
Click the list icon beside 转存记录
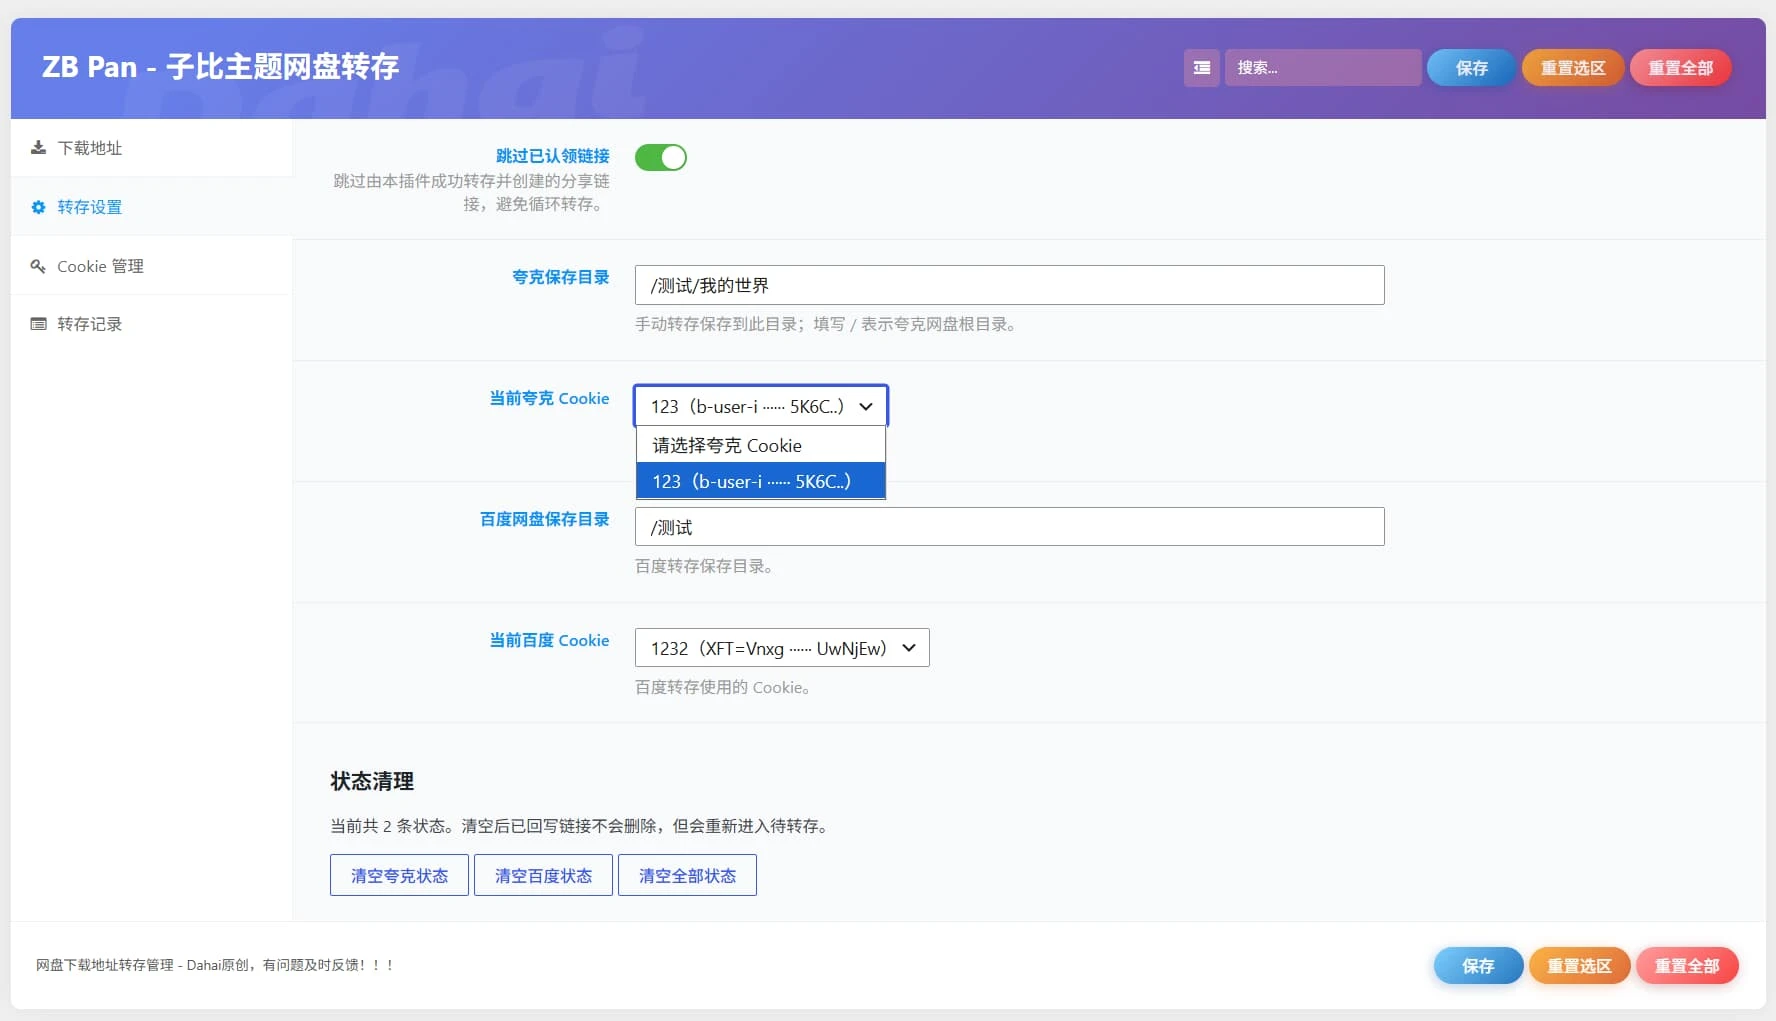[x=38, y=324]
